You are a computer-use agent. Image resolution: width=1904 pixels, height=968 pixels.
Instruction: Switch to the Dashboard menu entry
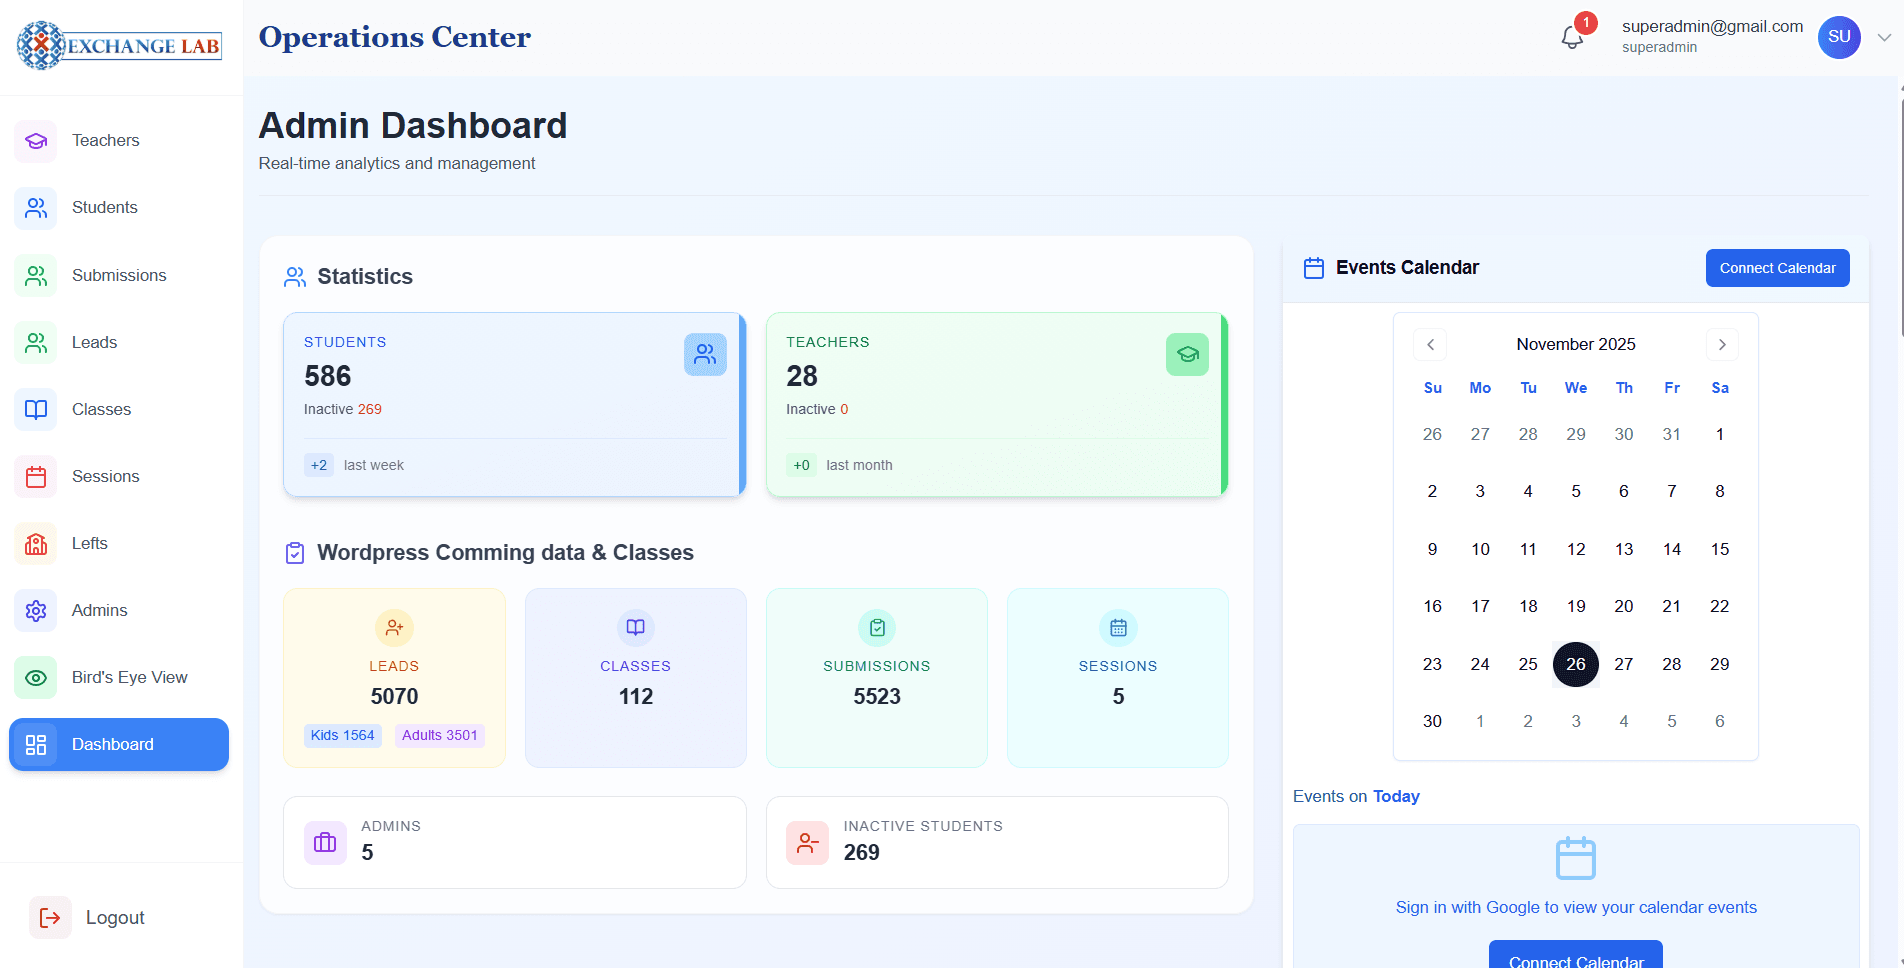point(112,744)
